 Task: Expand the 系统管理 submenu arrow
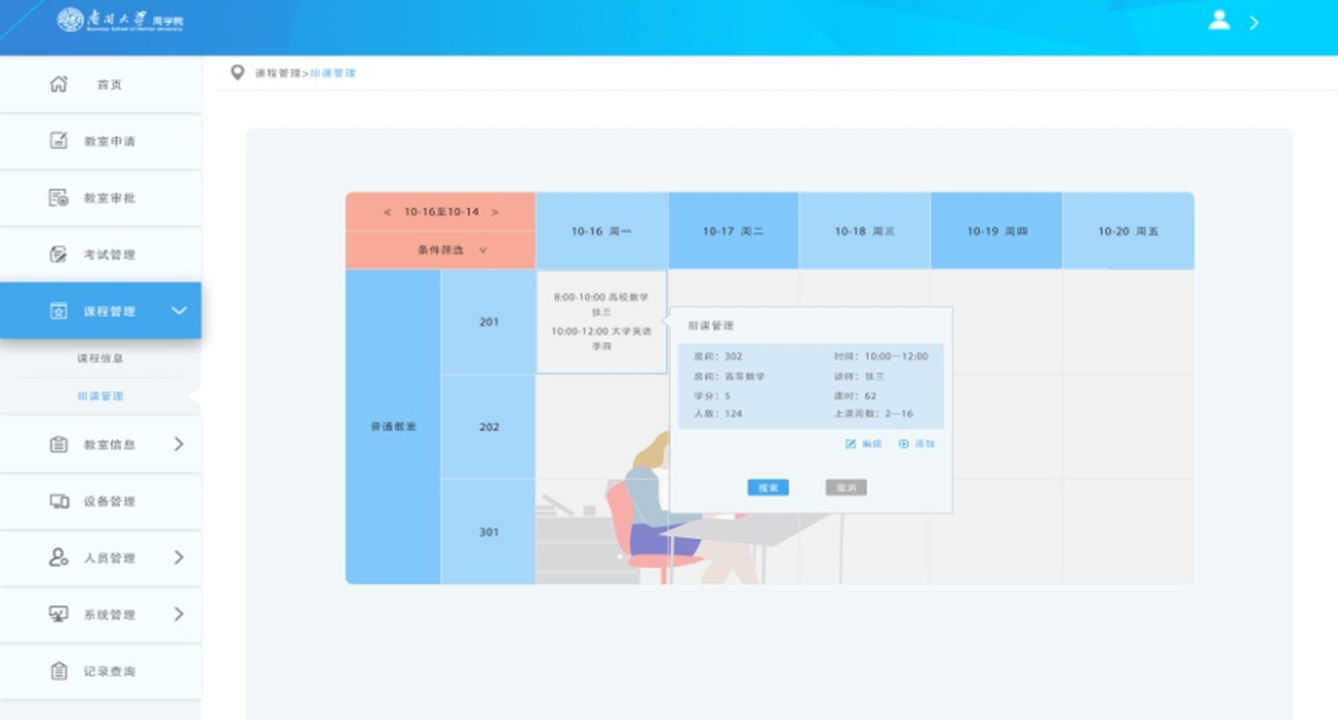pyautogui.click(x=179, y=614)
